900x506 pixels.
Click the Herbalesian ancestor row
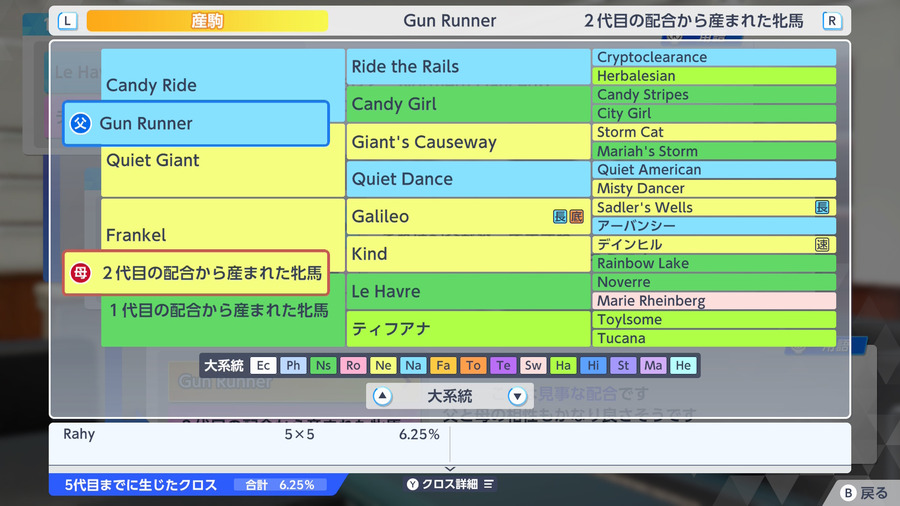coord(714,76)
